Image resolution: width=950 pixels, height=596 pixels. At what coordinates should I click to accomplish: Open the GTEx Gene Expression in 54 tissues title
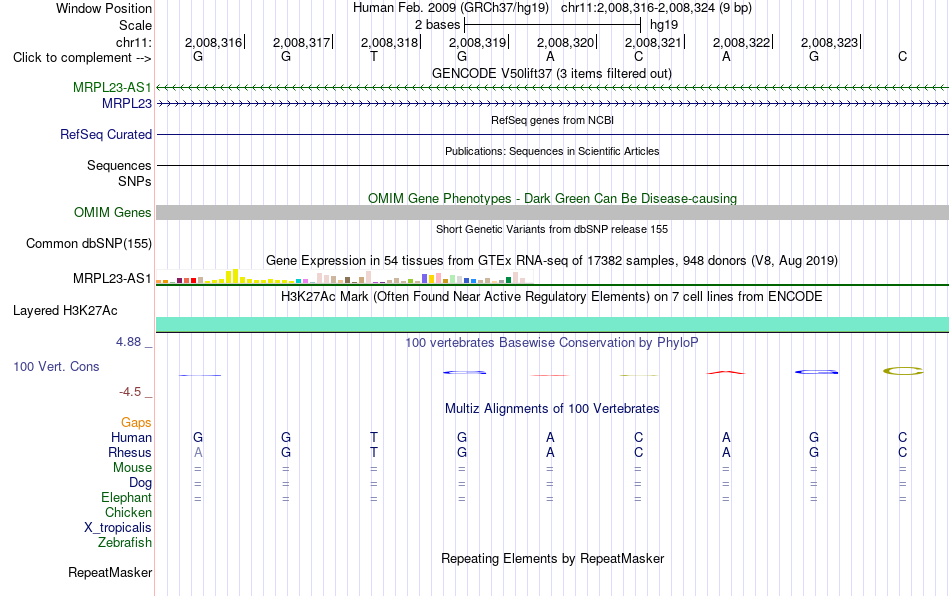pos(552,260)
